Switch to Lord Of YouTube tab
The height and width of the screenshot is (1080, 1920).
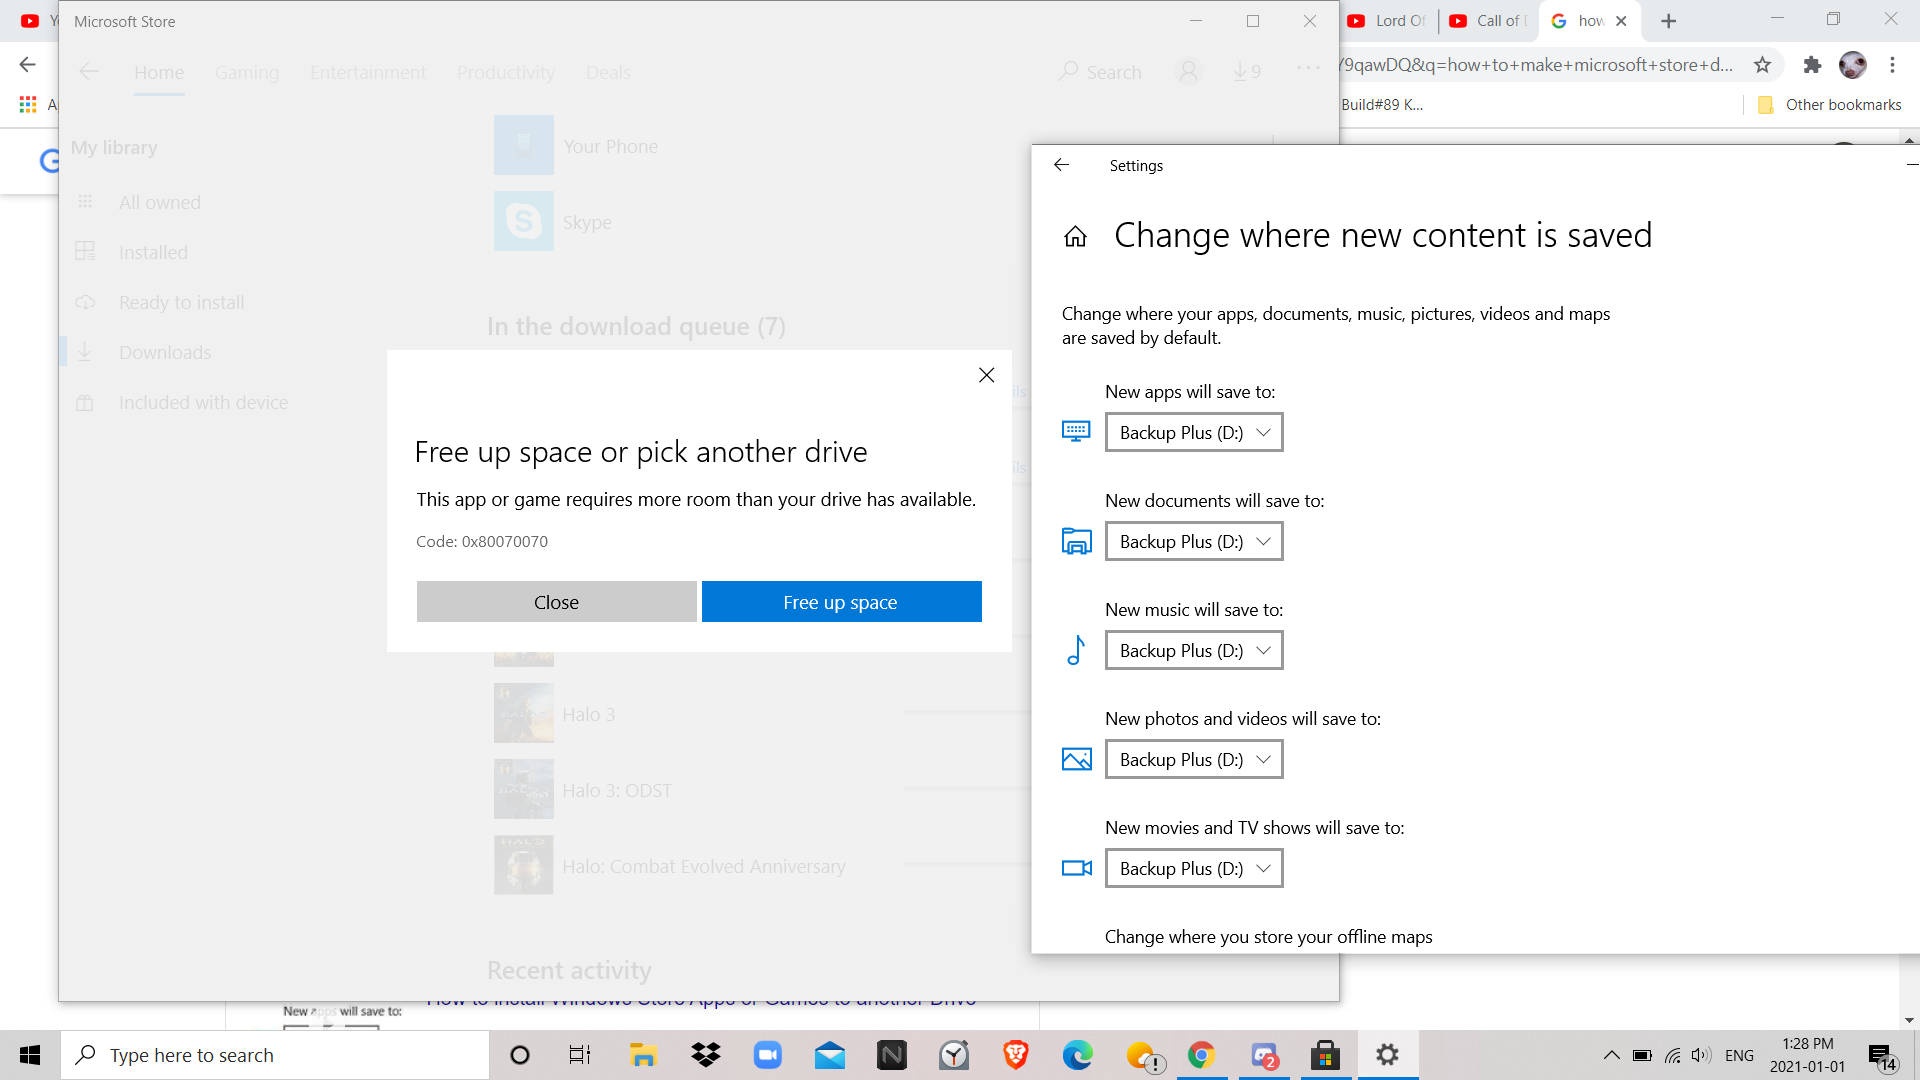tap(1388, 21)
